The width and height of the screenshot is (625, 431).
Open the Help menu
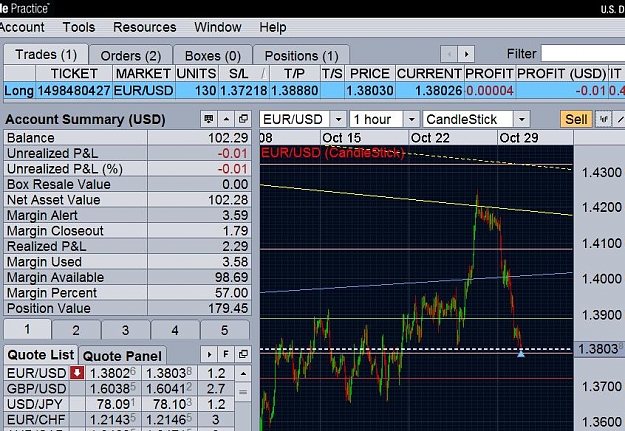pos(273,27)
